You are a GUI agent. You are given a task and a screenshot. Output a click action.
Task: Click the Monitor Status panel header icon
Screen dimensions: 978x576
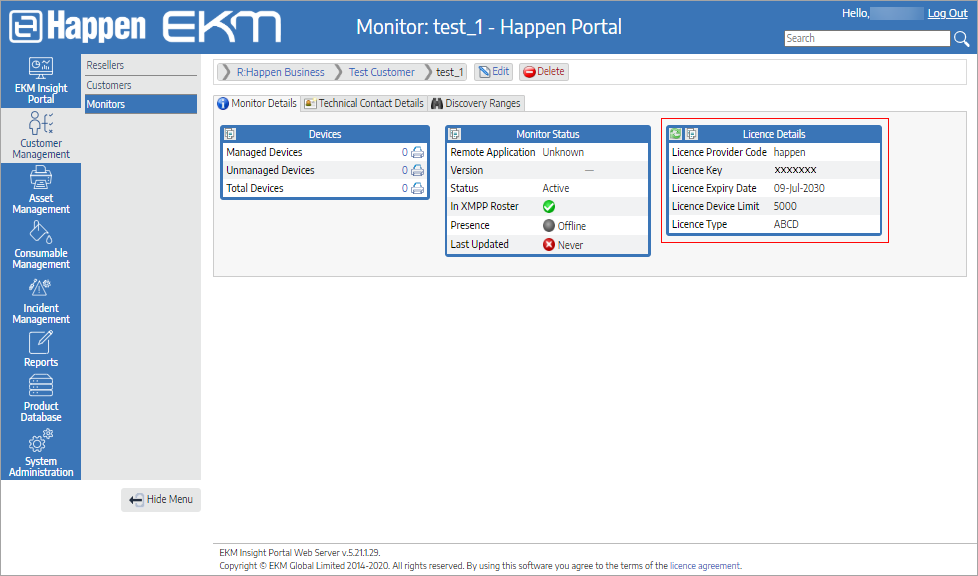click(455, 134)
